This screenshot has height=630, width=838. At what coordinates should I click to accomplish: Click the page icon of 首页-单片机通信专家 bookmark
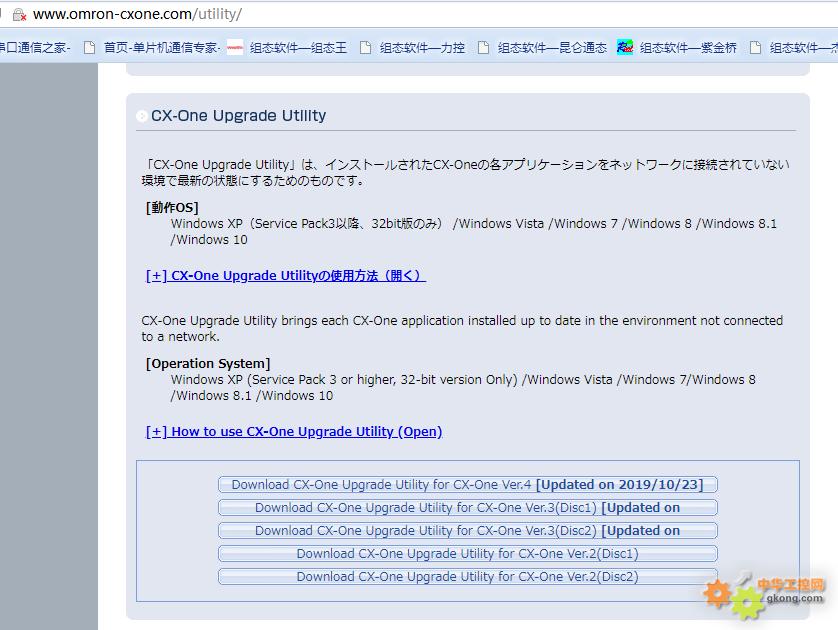pyautogui.click(x=89, y=48)
